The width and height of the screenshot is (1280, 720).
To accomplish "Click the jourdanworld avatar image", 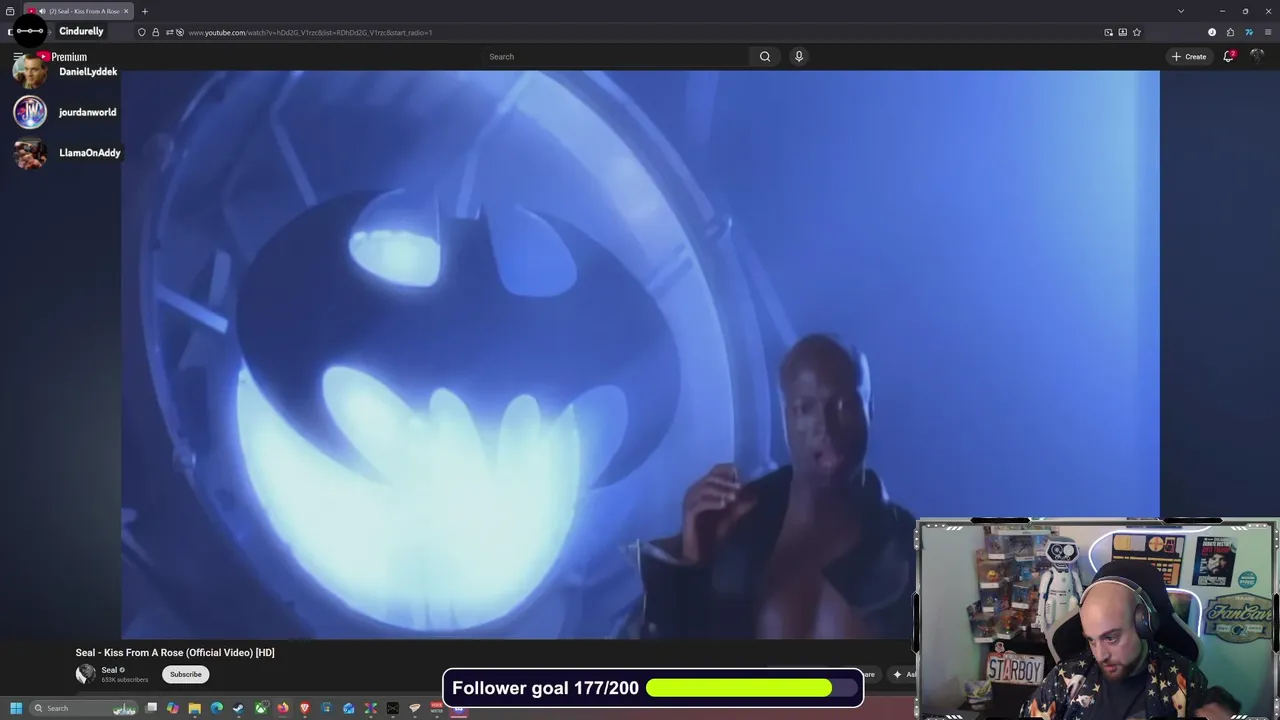I will 30,112.
